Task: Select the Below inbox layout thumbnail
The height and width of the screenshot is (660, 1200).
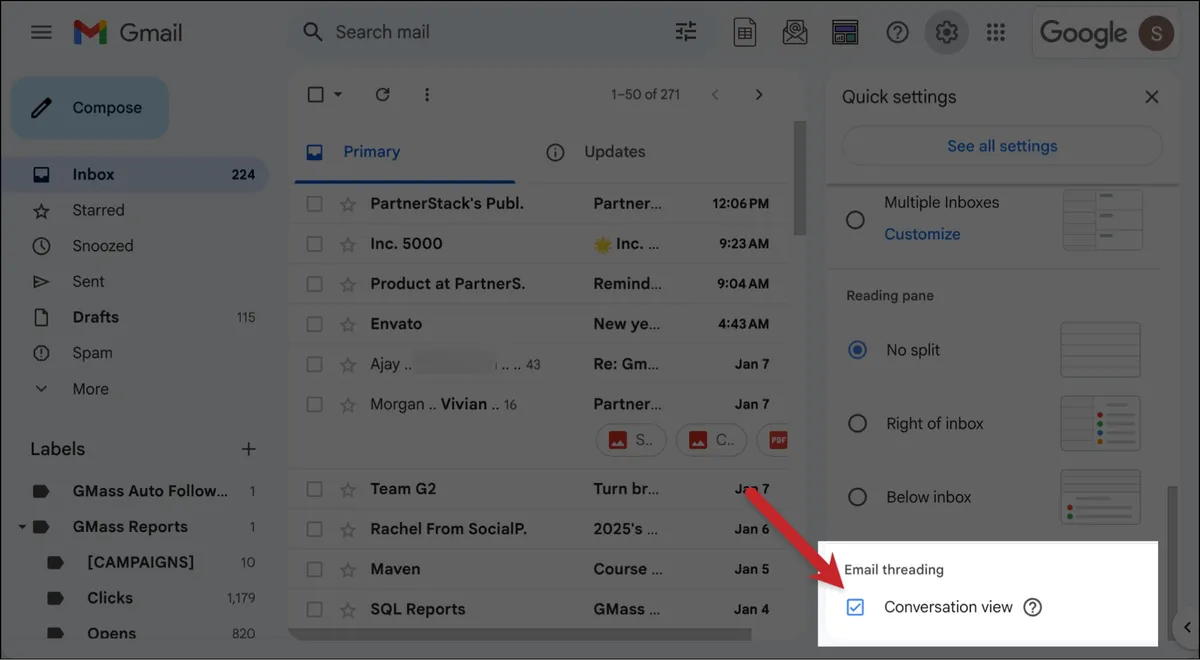Action: [1100, 497]
